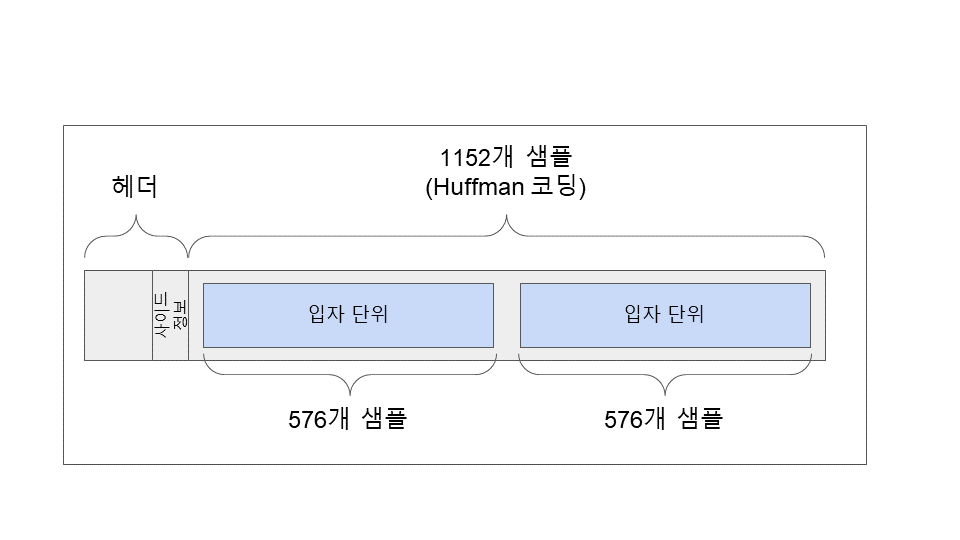Screen dimensions: 960x540
Task: Click the bottom border of the outer frame
Action: [464, 464]
